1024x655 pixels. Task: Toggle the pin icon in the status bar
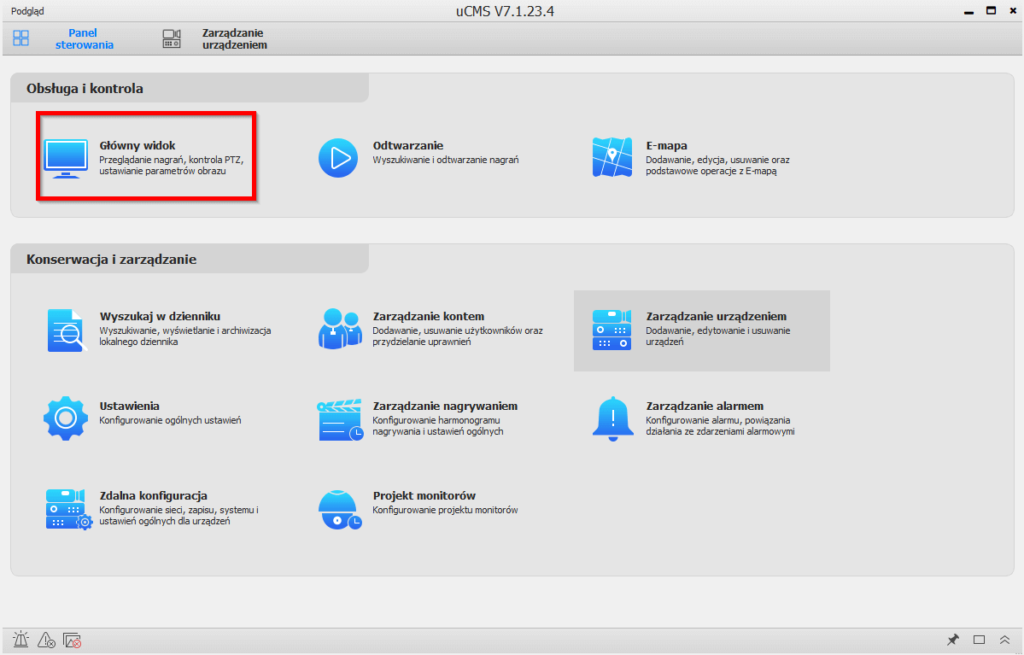tap(952, 639)
